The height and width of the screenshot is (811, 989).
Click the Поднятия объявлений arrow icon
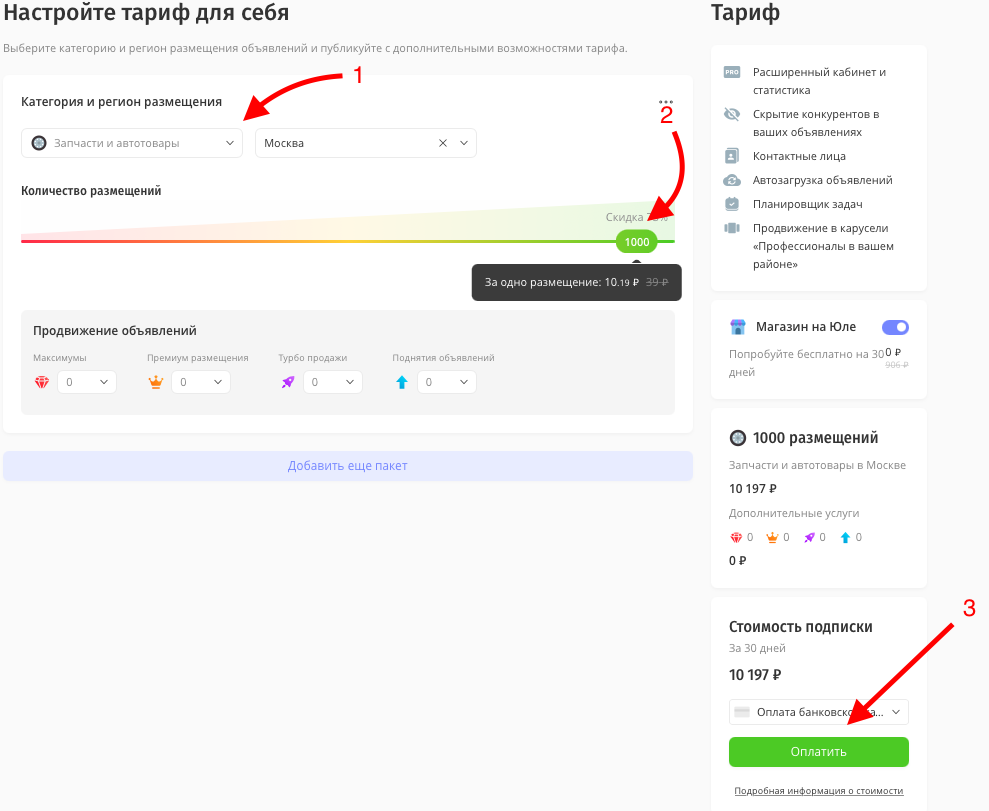pos(401,381)
